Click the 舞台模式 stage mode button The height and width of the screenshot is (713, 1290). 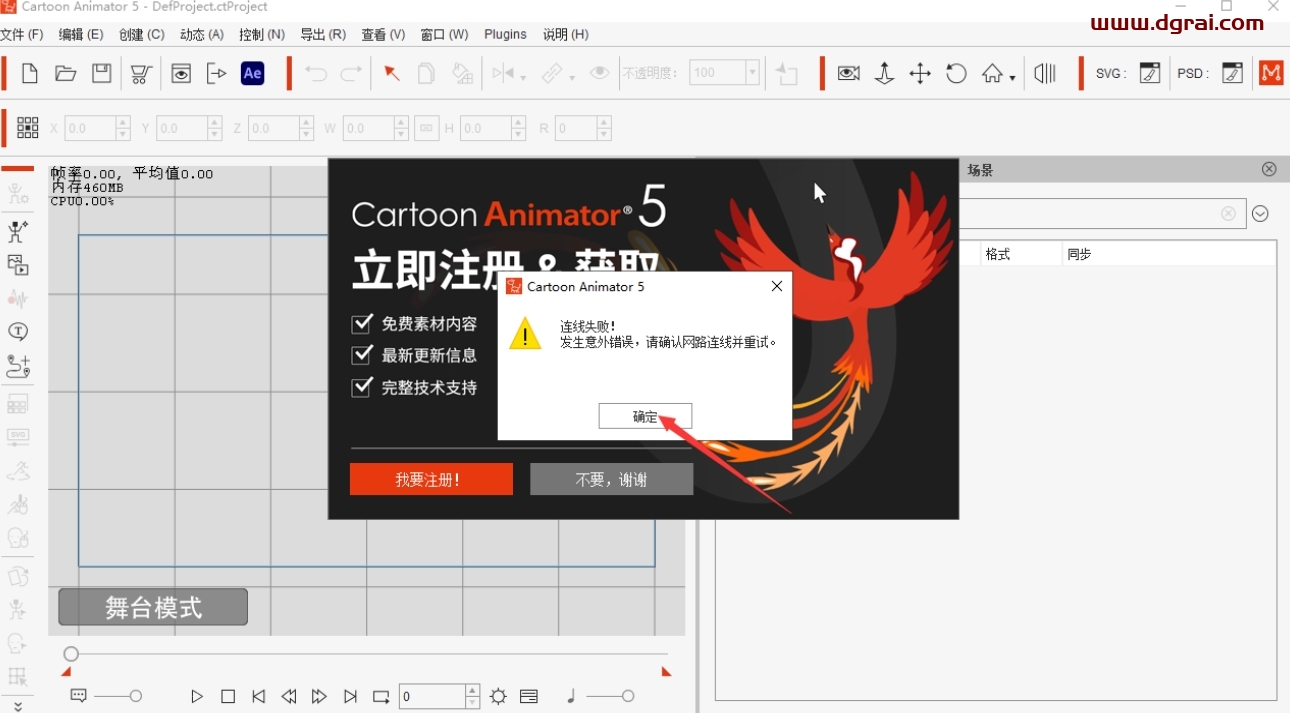pyautogui.click(x=153, y=607)
